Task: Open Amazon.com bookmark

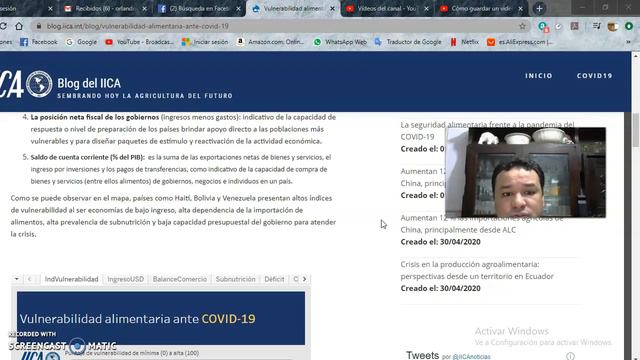Action: [270, 42]
